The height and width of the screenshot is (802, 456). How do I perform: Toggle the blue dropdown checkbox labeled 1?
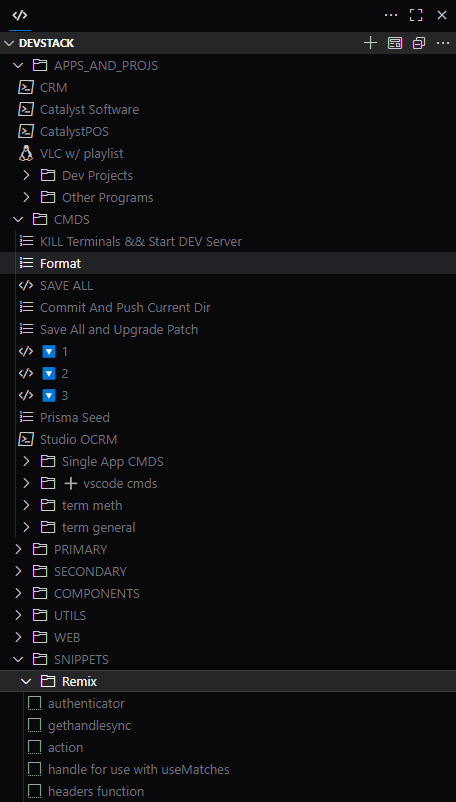point(49,352)
